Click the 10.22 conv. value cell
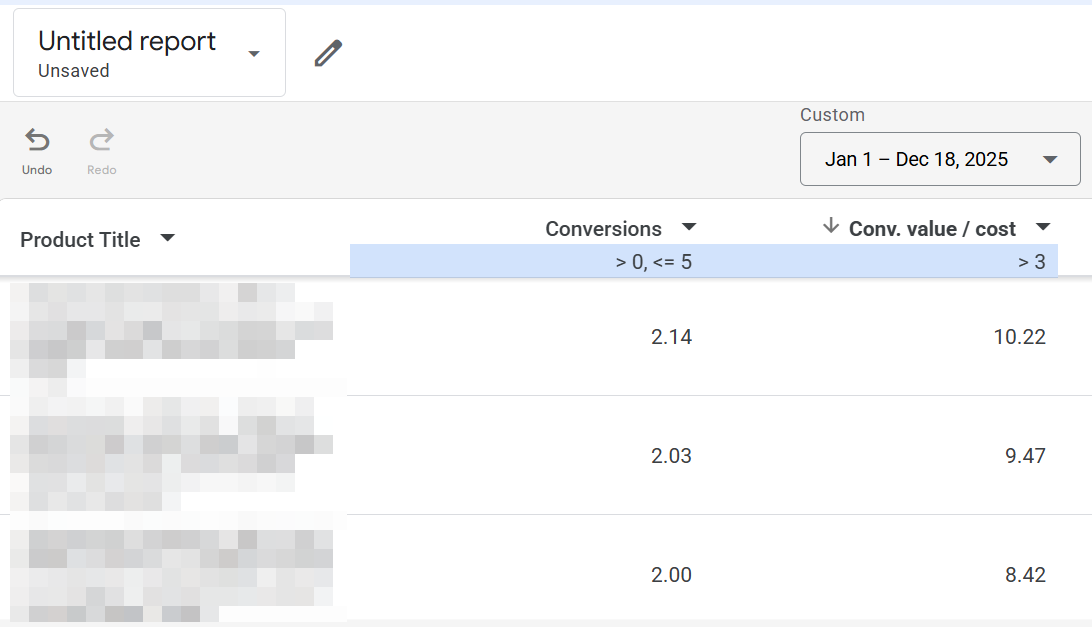The image size is (1092, 627). click(1020, 337)
